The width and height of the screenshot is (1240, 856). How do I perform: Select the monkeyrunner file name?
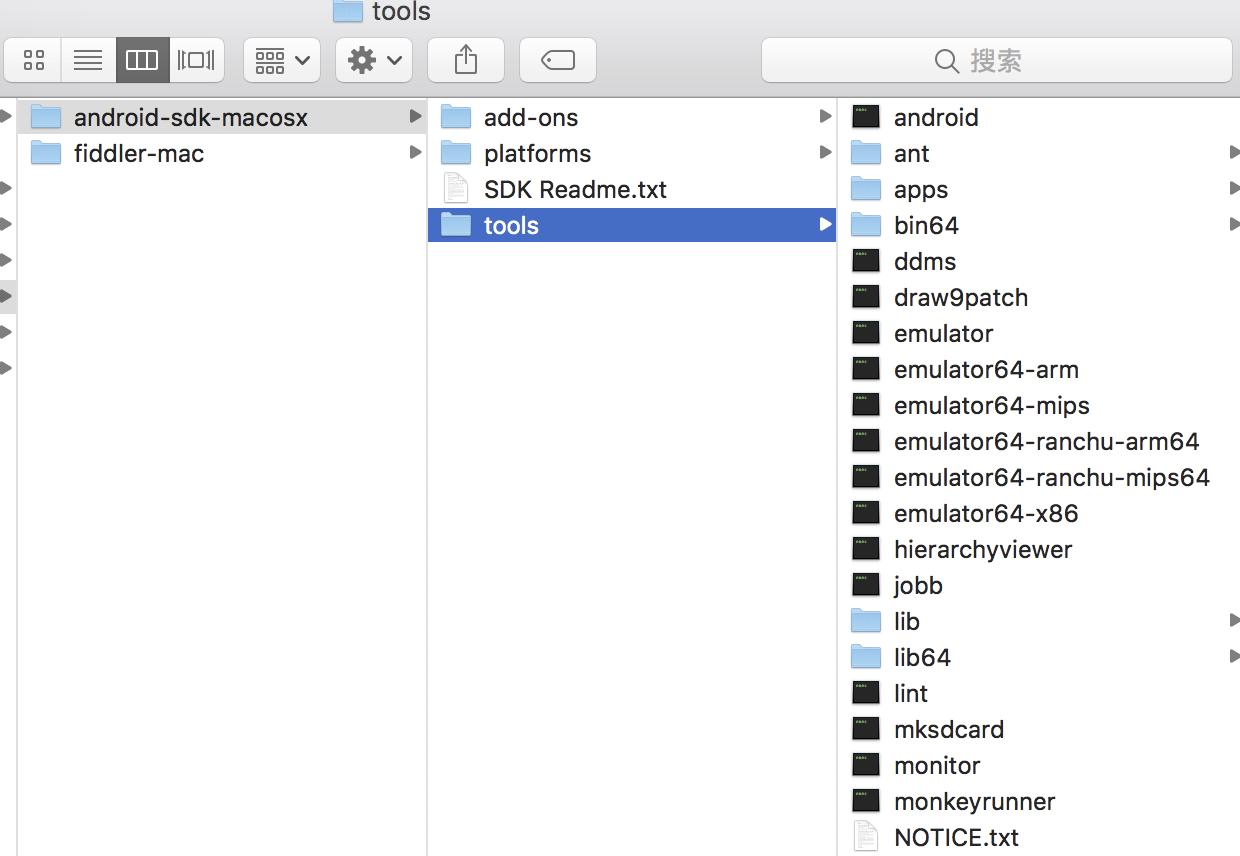tap(975, 802)
